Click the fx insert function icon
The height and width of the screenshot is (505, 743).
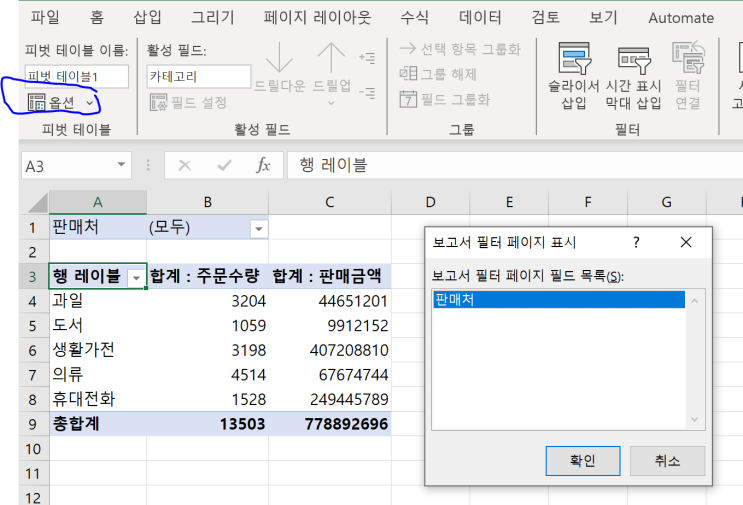(x=263, y=165)
